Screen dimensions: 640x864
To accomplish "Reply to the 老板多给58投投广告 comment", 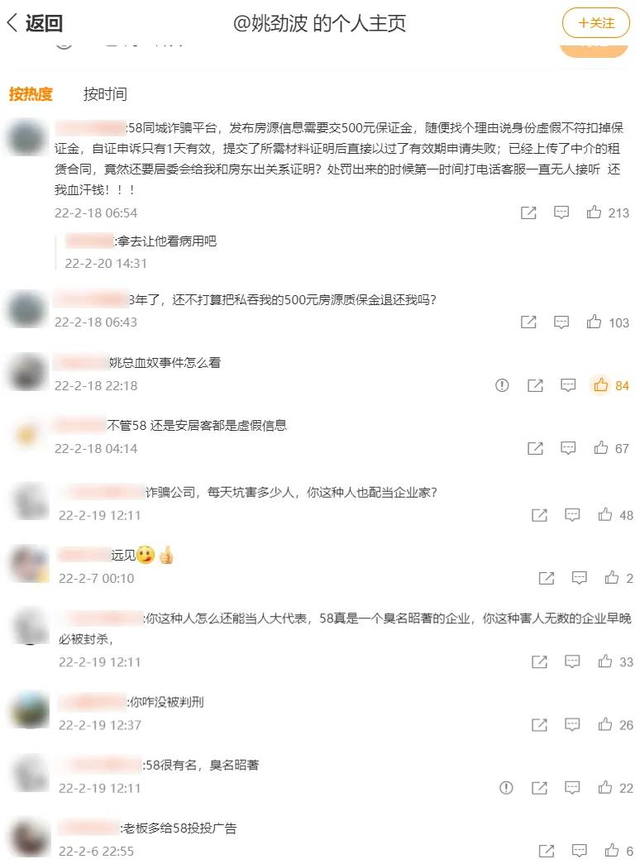I will coord(579,850).
